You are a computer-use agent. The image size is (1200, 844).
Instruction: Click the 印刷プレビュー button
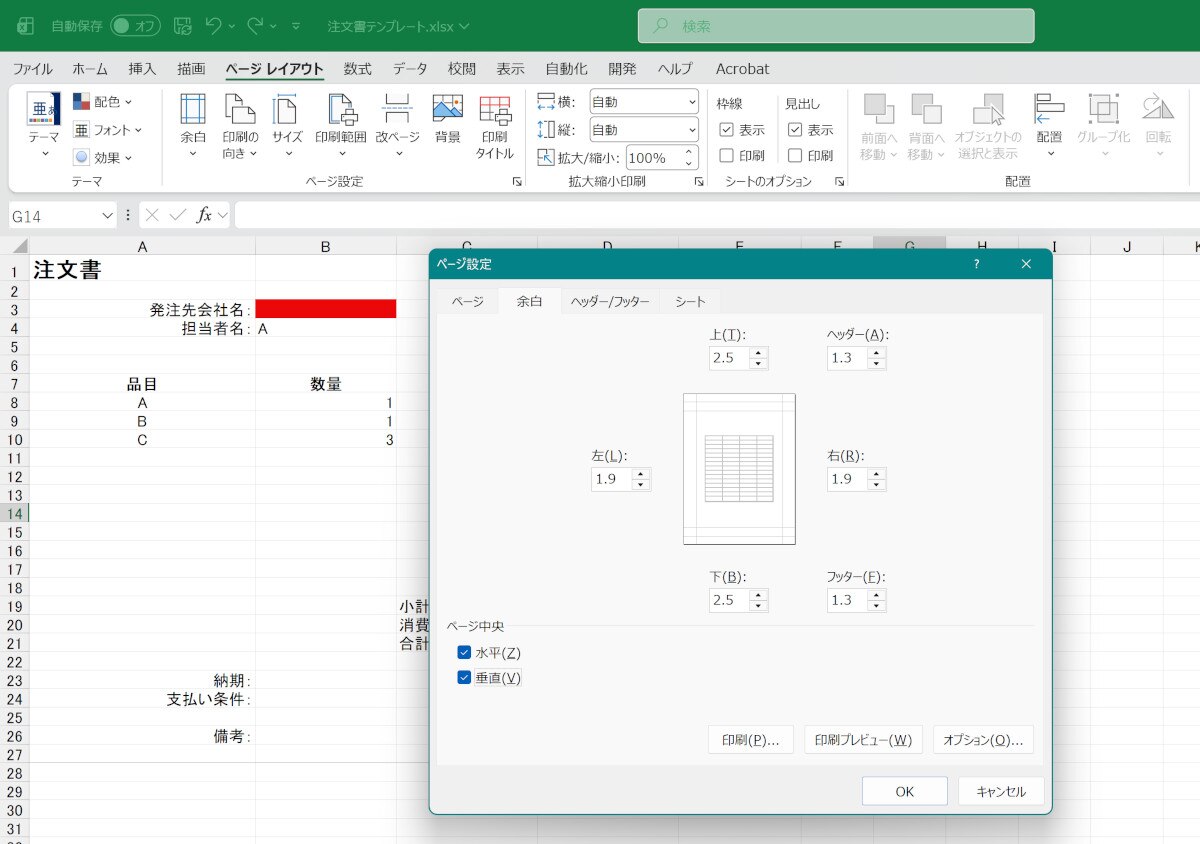tap(862, 740)
